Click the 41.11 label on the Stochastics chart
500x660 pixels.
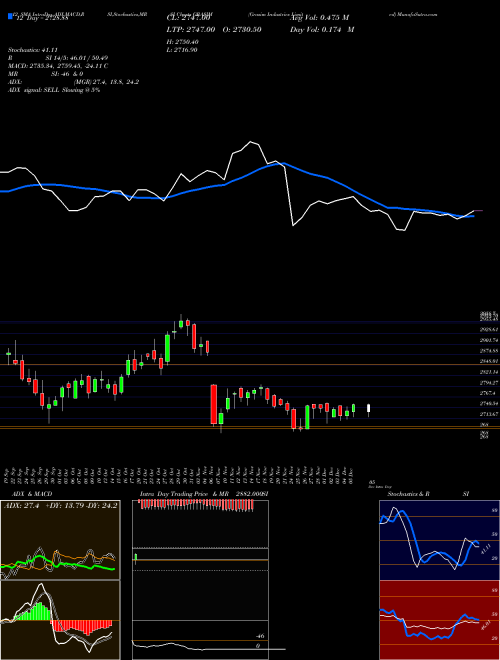[x=484, y=550]
